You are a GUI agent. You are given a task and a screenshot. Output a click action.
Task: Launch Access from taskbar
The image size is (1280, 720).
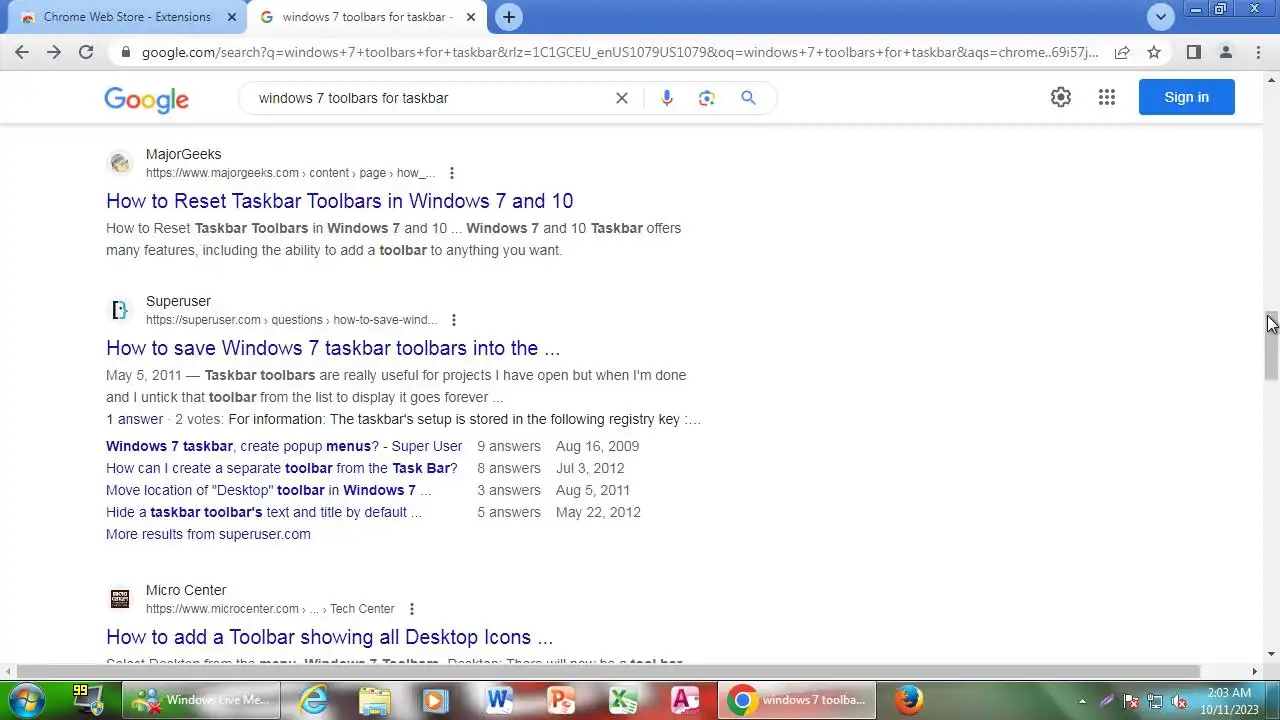point(685,700)
